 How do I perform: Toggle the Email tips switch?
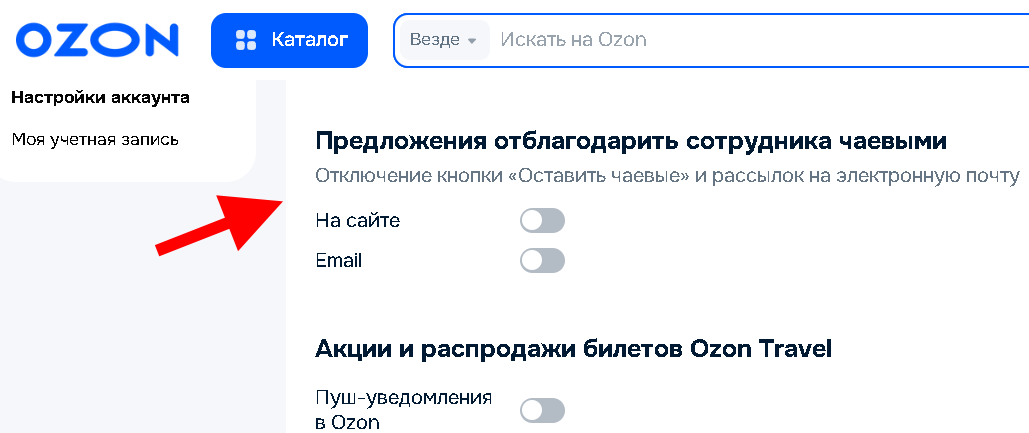pos(542,261)
